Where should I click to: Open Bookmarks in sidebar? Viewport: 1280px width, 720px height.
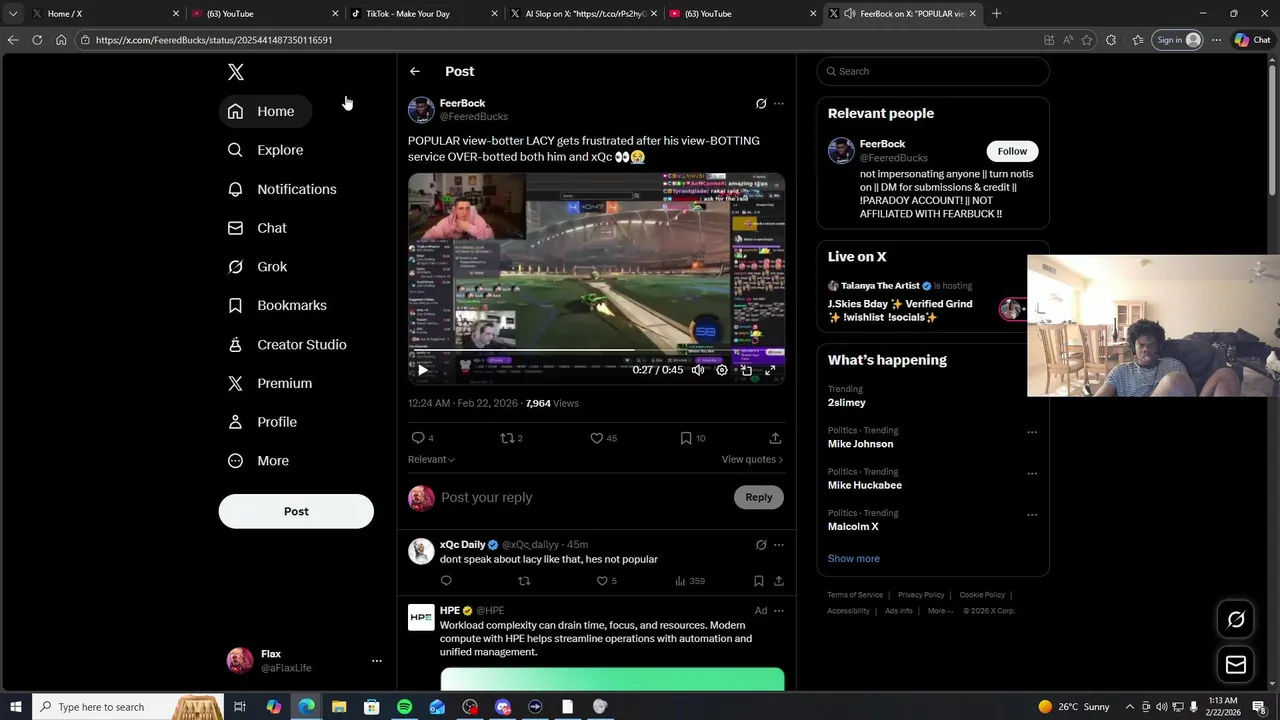[x=277, y=305]
